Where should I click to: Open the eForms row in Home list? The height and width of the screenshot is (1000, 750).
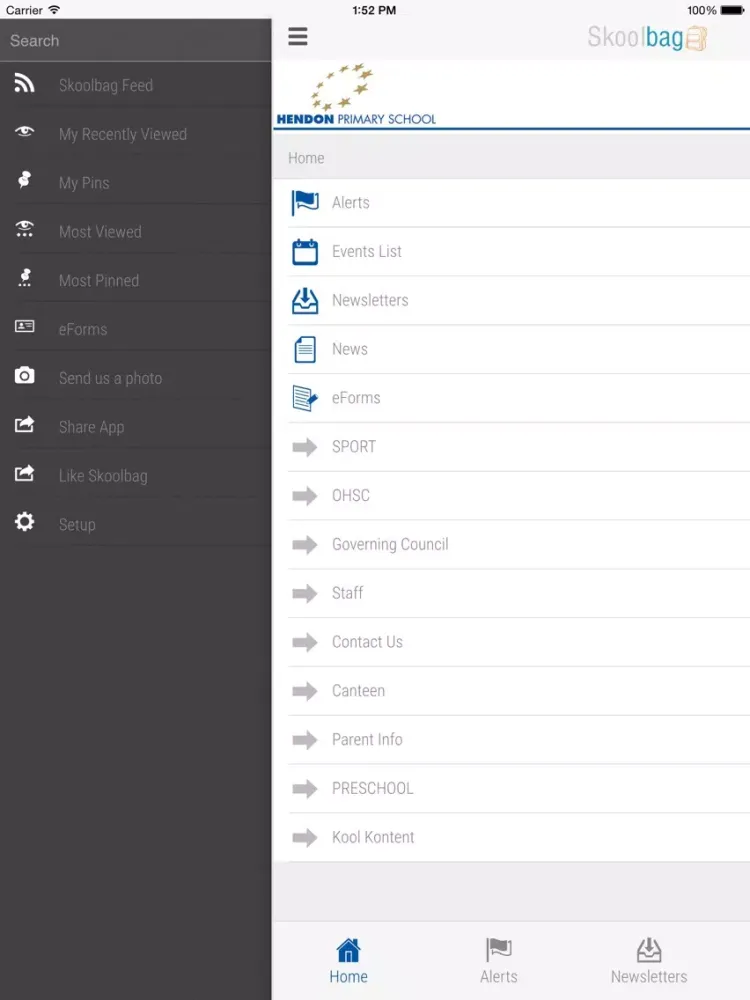511,398
